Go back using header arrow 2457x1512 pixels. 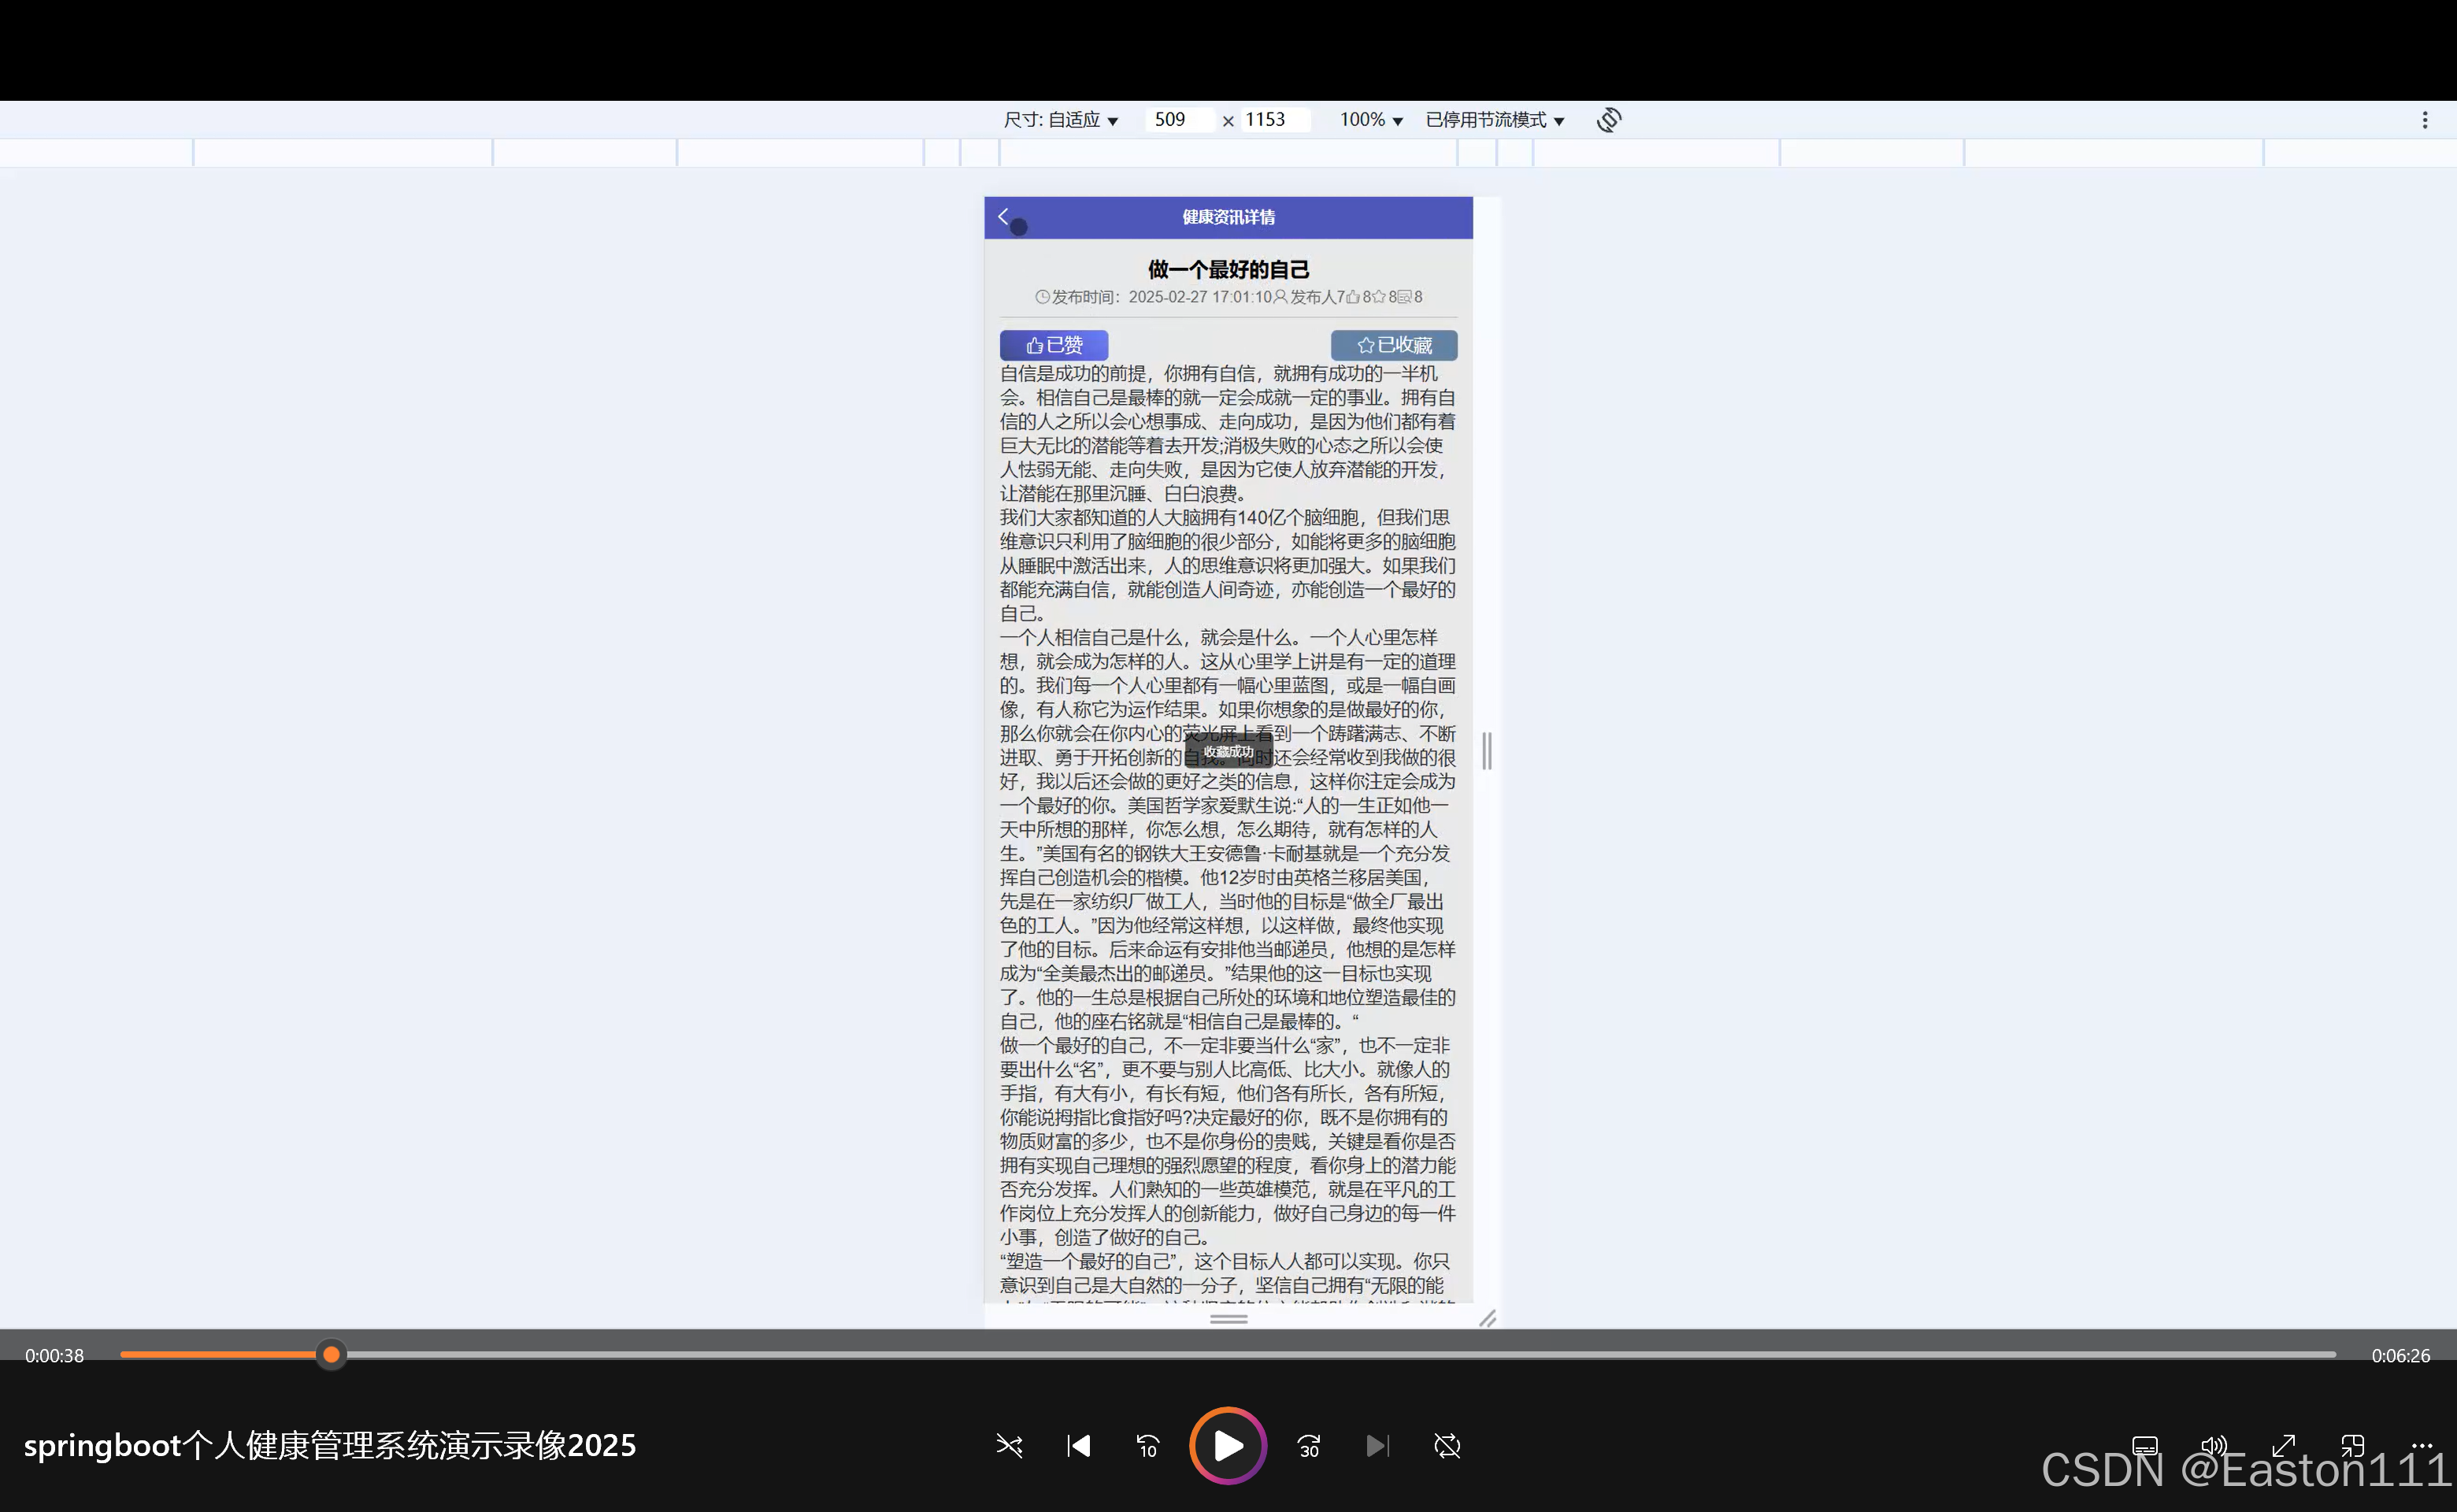(1004, 216)
